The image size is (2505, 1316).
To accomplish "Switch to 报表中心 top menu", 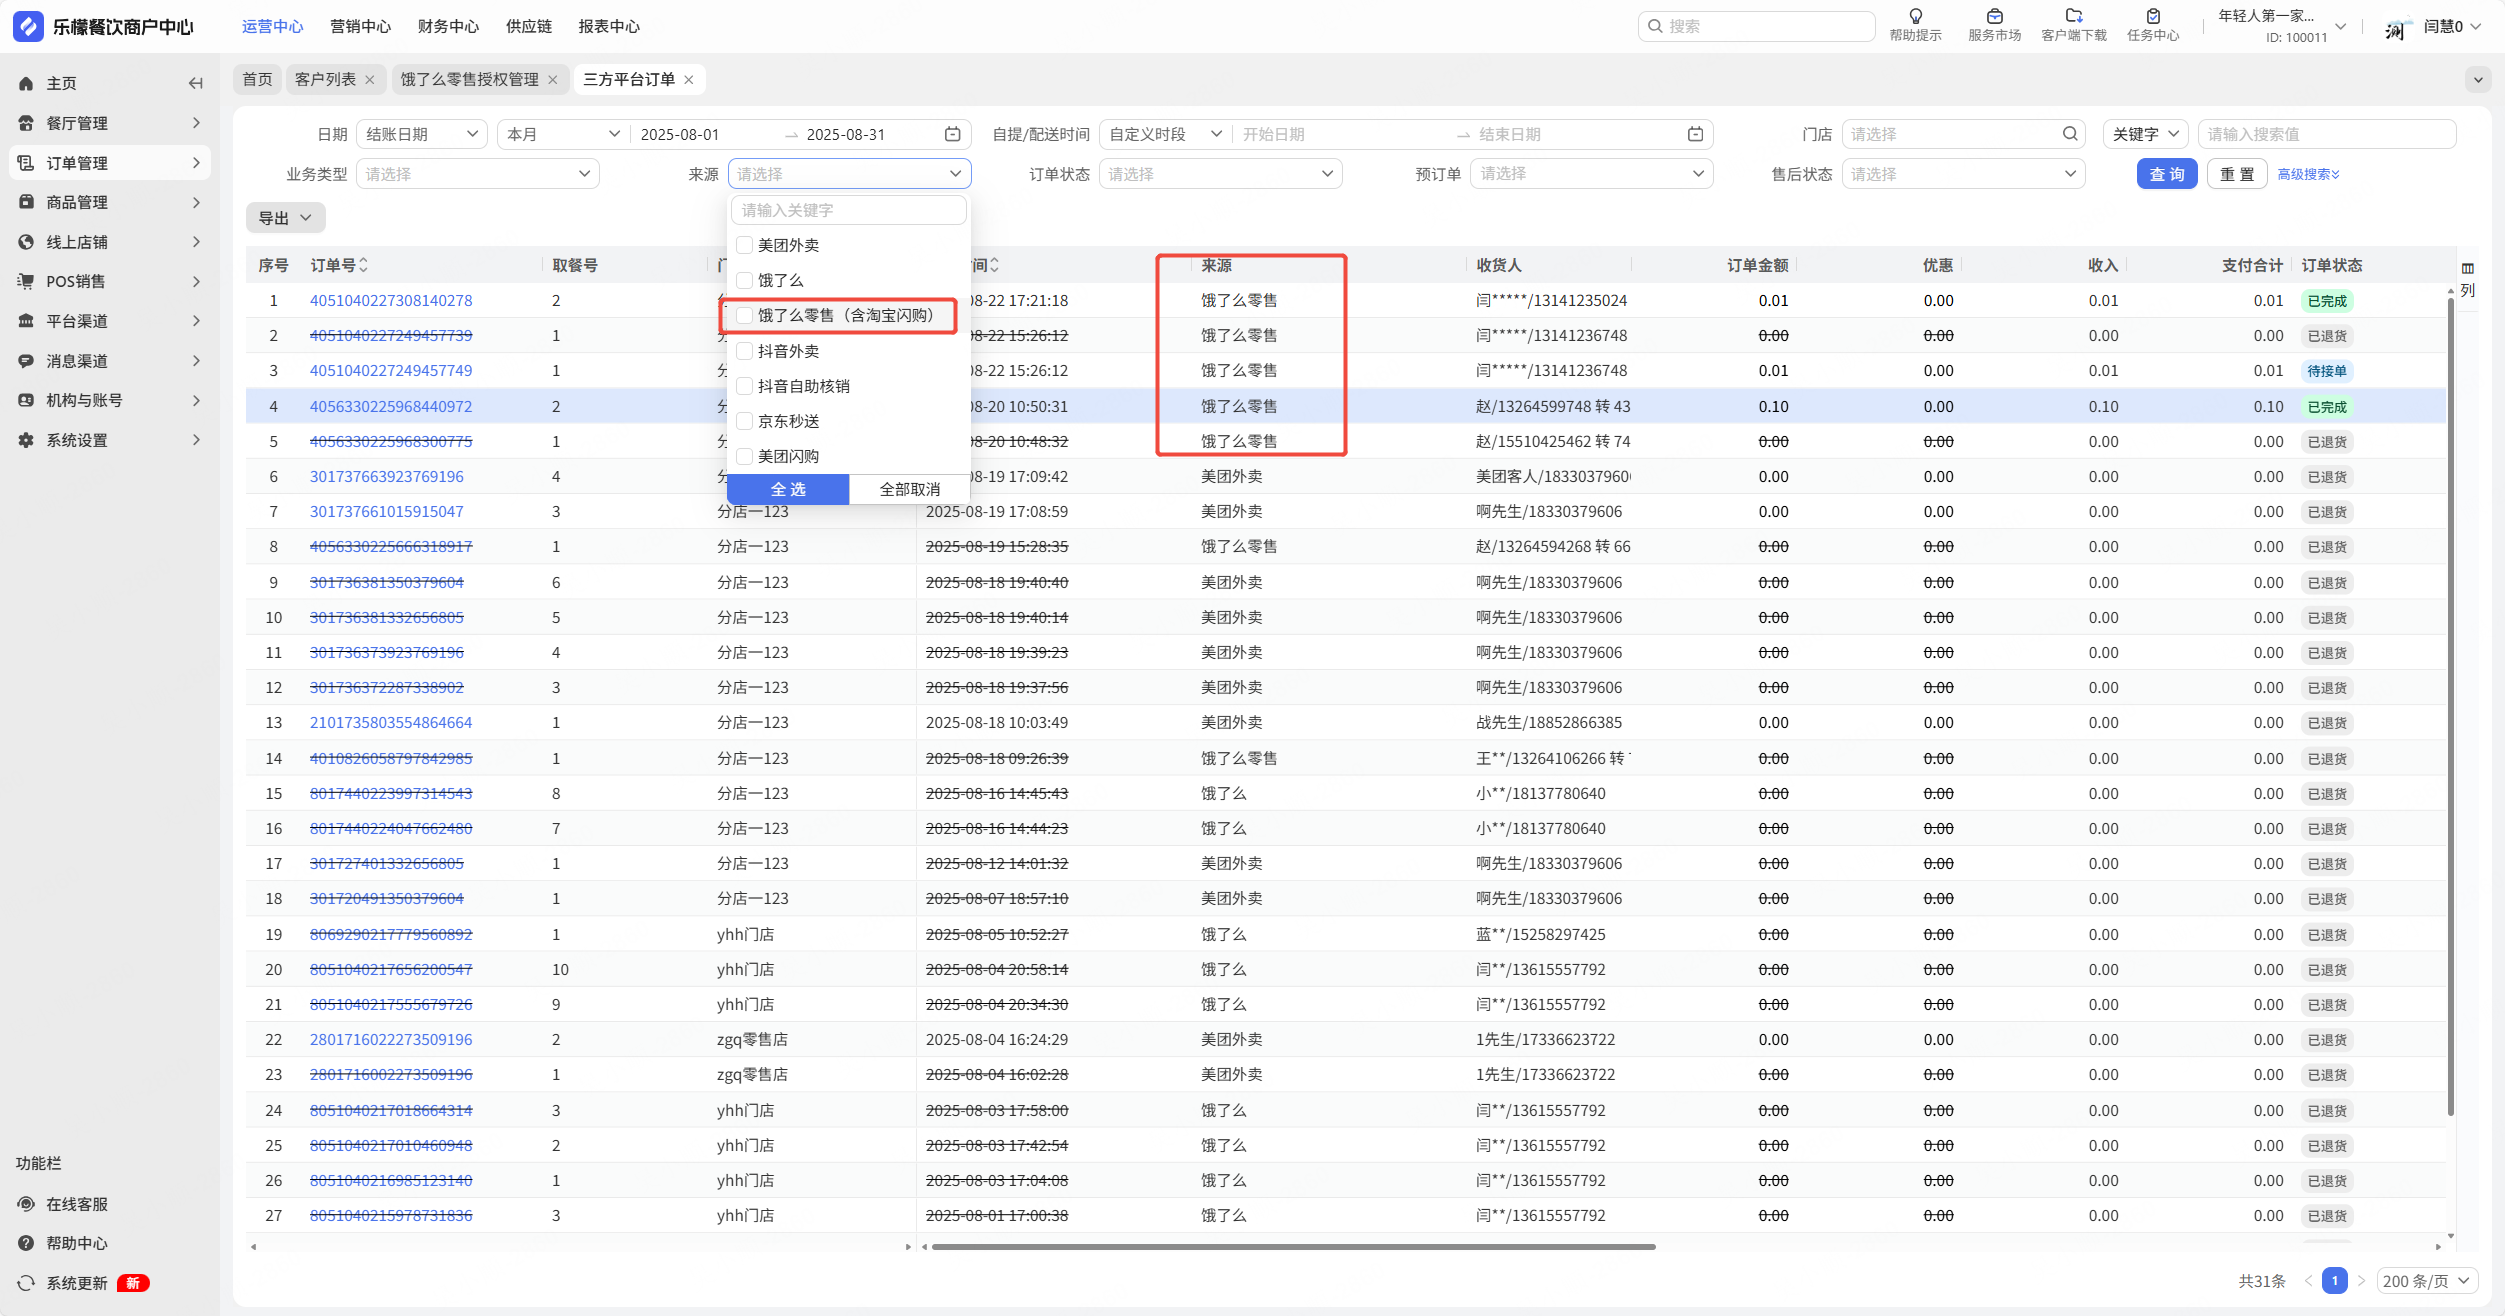I will point(609,26).
